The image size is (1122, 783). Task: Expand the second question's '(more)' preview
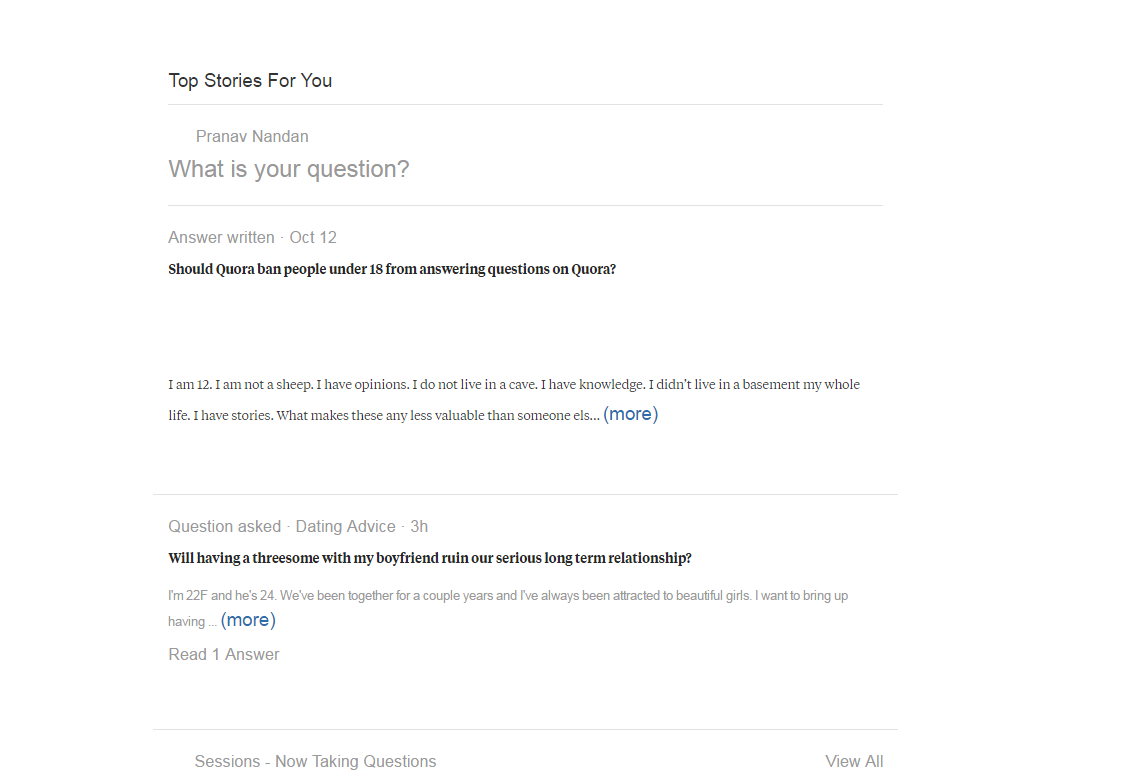248,619
